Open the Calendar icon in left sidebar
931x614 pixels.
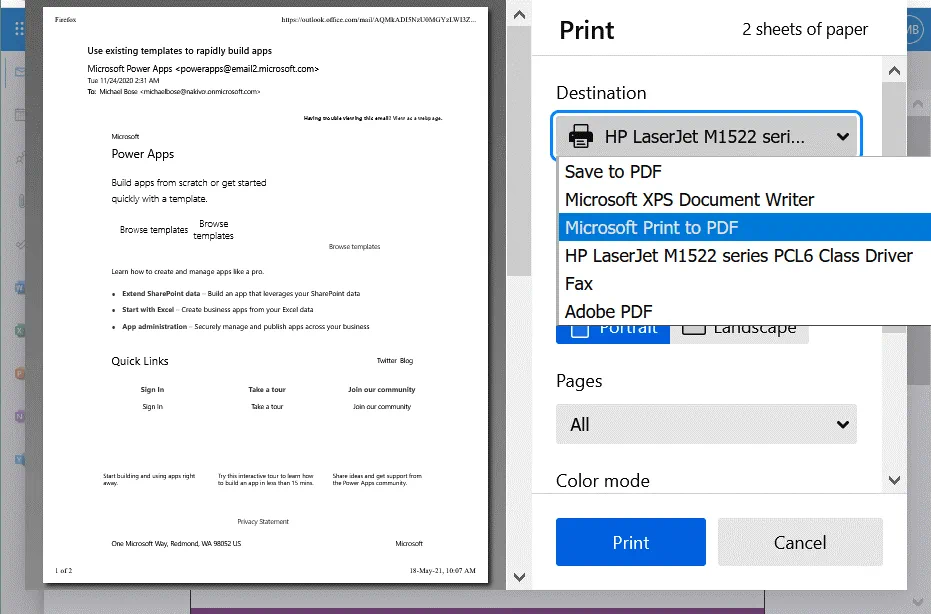click(20, 115)
